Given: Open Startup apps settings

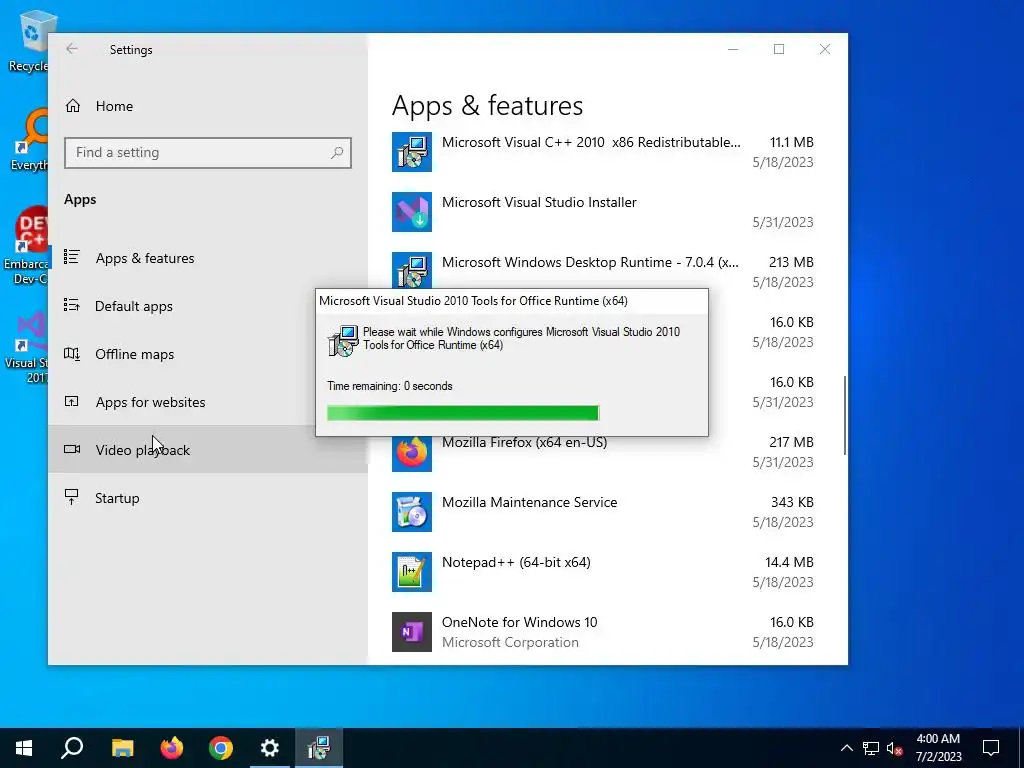Looking at the screenshot, I should 208,498.
